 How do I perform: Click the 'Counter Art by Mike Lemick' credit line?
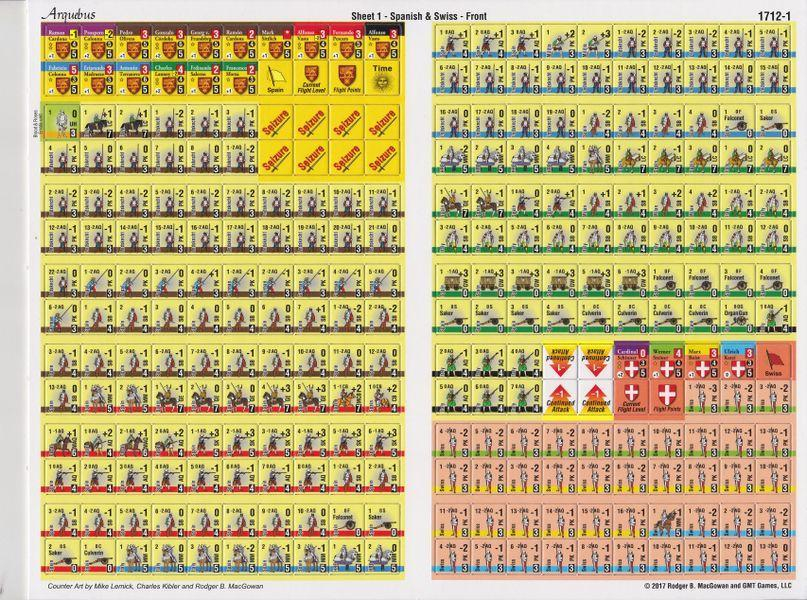coord(155,586)
